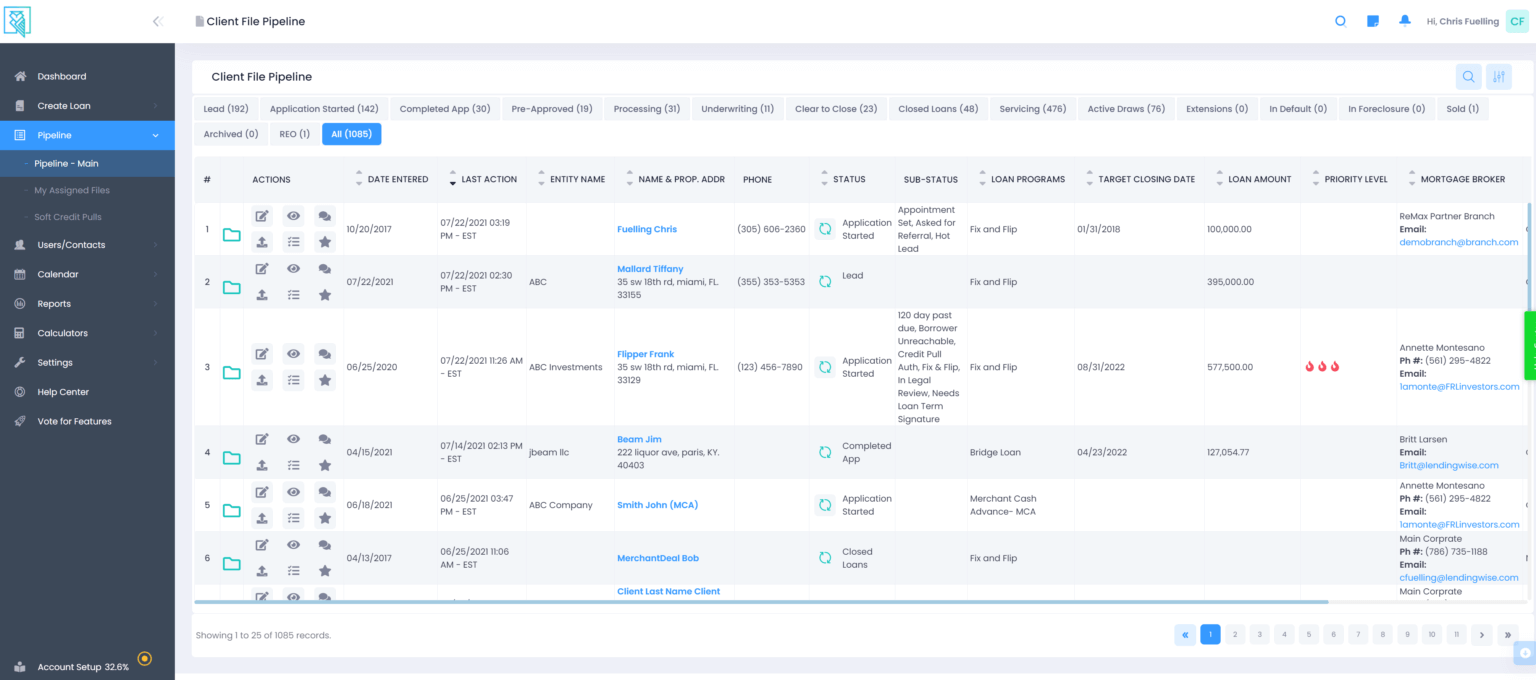This screenshot has width=1536, height=680.
Task: Open the chat icon on Mallard Tiffany's row
Action: 324,270
